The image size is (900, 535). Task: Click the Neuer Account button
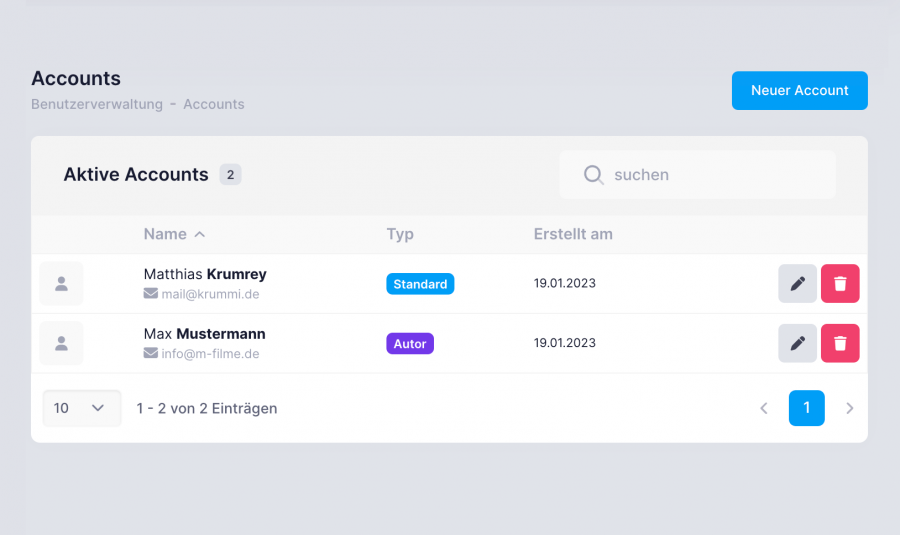[x=800, y=91]
